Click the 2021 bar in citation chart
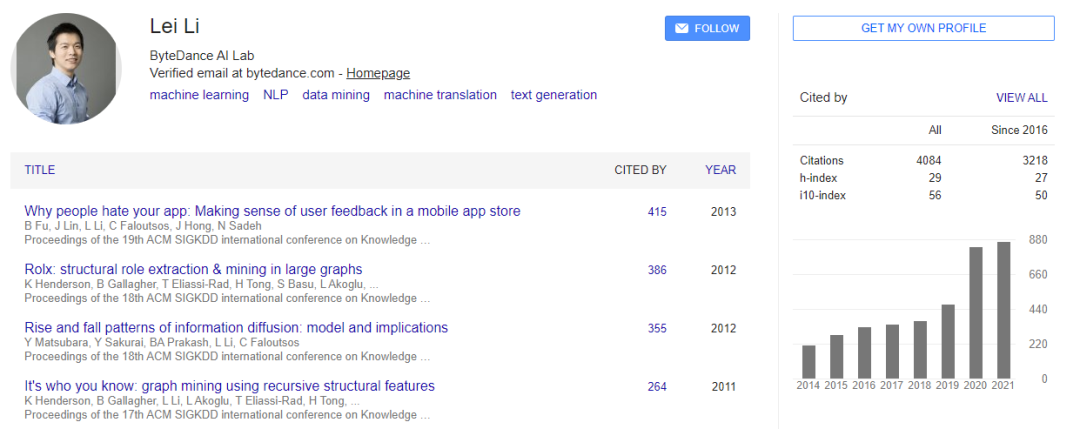This screenshot has width=1080, height=429. click(x=1003, y=309)
